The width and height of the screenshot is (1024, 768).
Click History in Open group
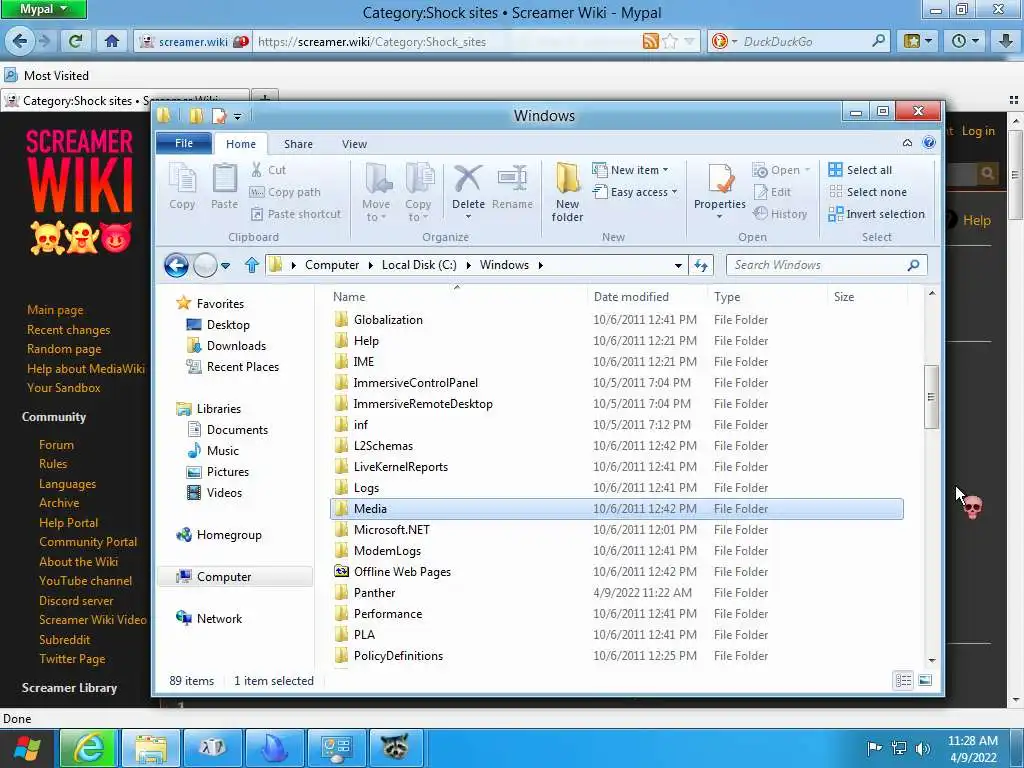[x=780, y=214]
